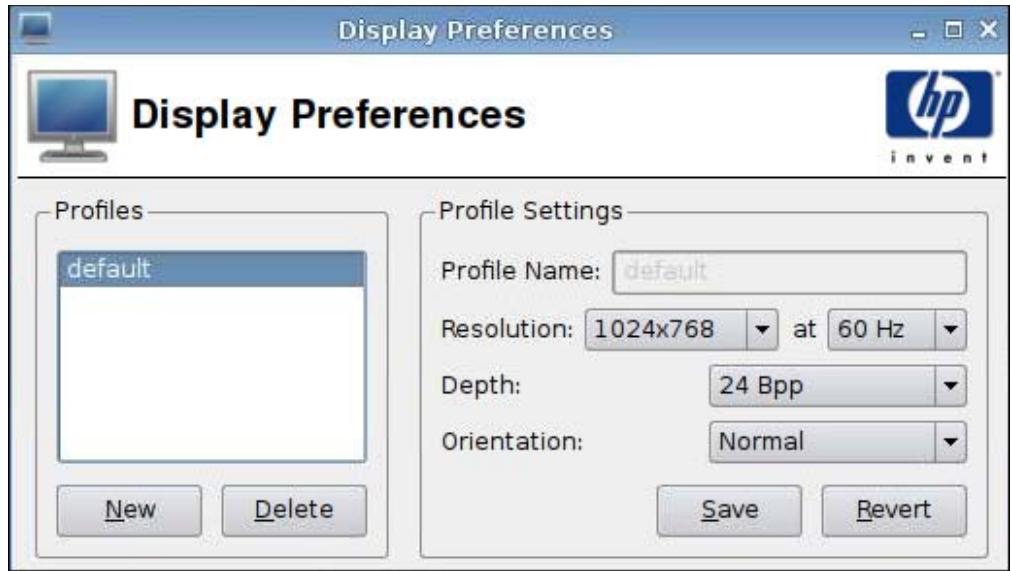Click the Delete profile button
This screenshot has height=571, width=1012.
coord(294,510)
